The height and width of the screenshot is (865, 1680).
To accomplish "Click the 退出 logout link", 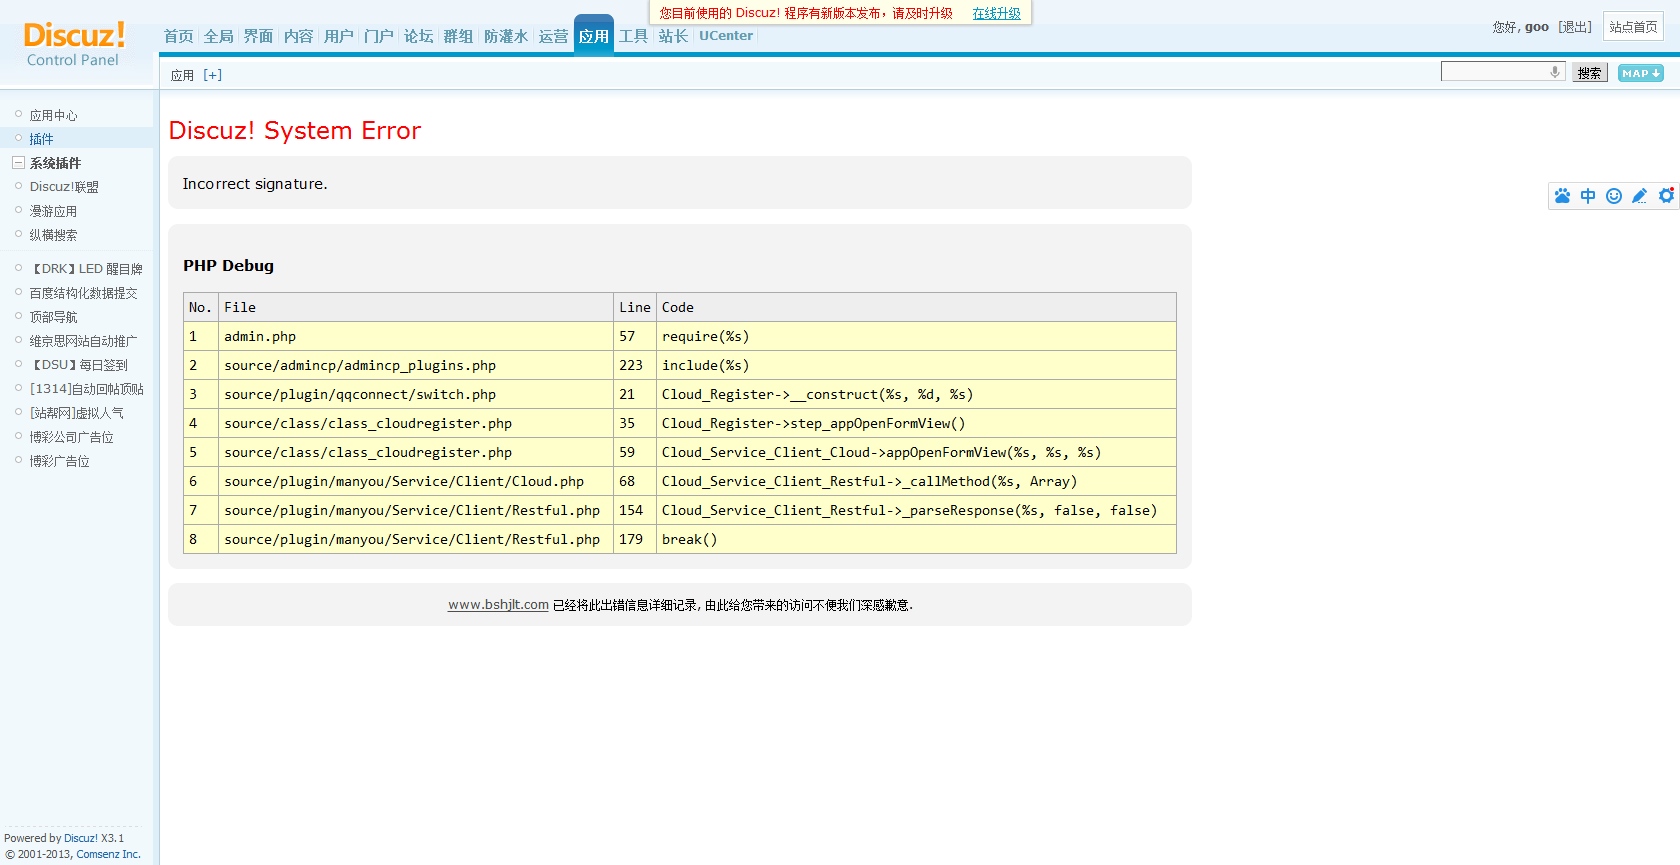I will coord(1575,27).
